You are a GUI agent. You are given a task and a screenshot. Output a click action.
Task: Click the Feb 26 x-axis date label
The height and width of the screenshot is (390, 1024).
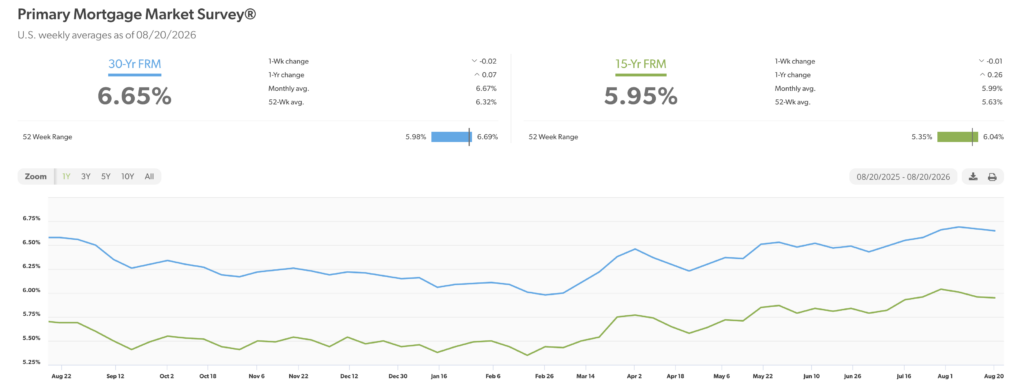click(x=545, y=377)
